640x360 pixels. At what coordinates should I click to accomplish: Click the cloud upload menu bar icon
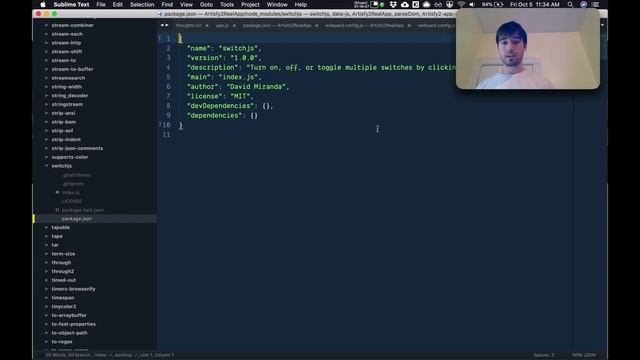(x=404, y=4)
